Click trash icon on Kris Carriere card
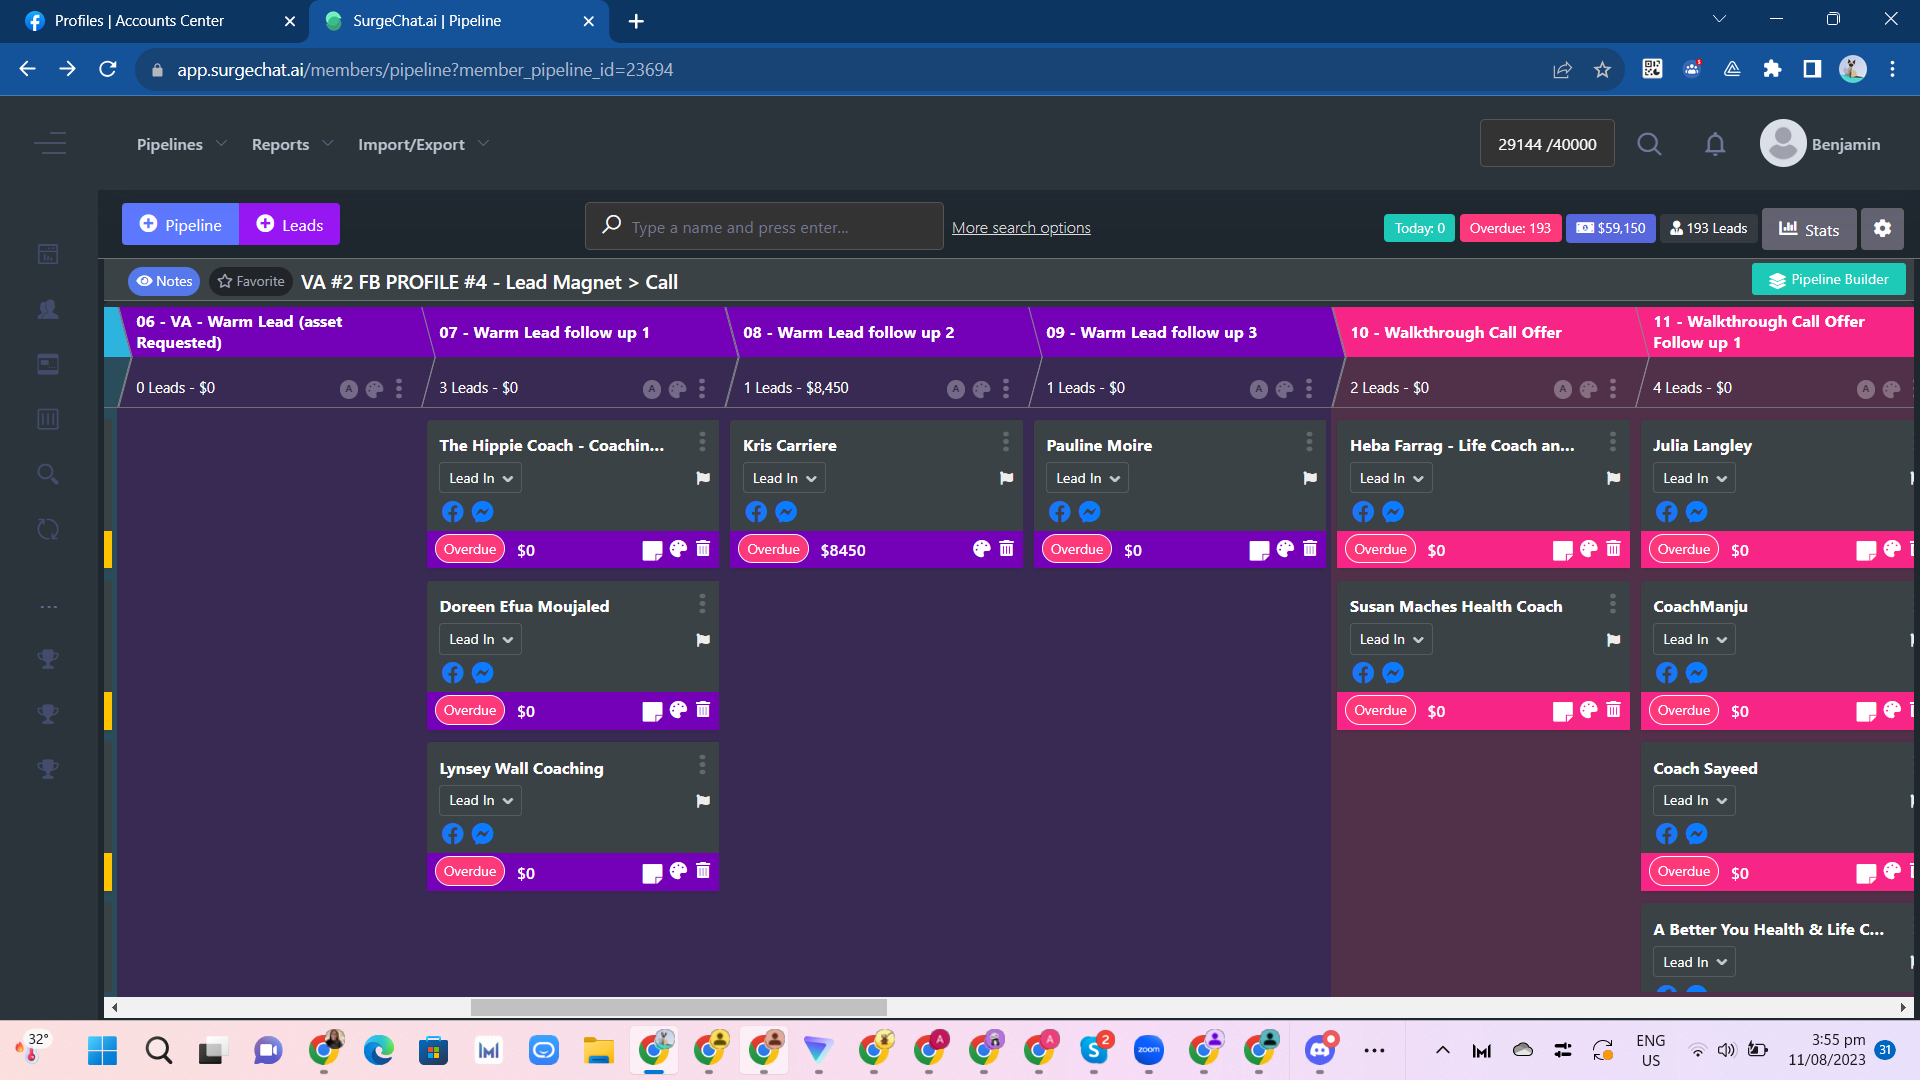1920x1080 pixels. 1006,549
